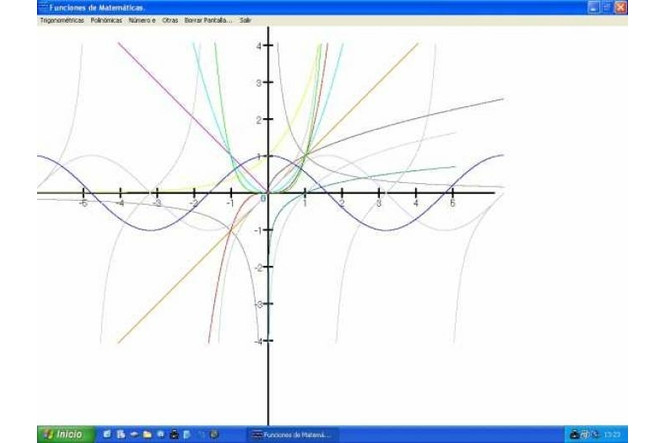Close the Funciones de Matemáticas window
Viewport: 664px width, 443px height.
pyautogui.click(x=621, y=7)
